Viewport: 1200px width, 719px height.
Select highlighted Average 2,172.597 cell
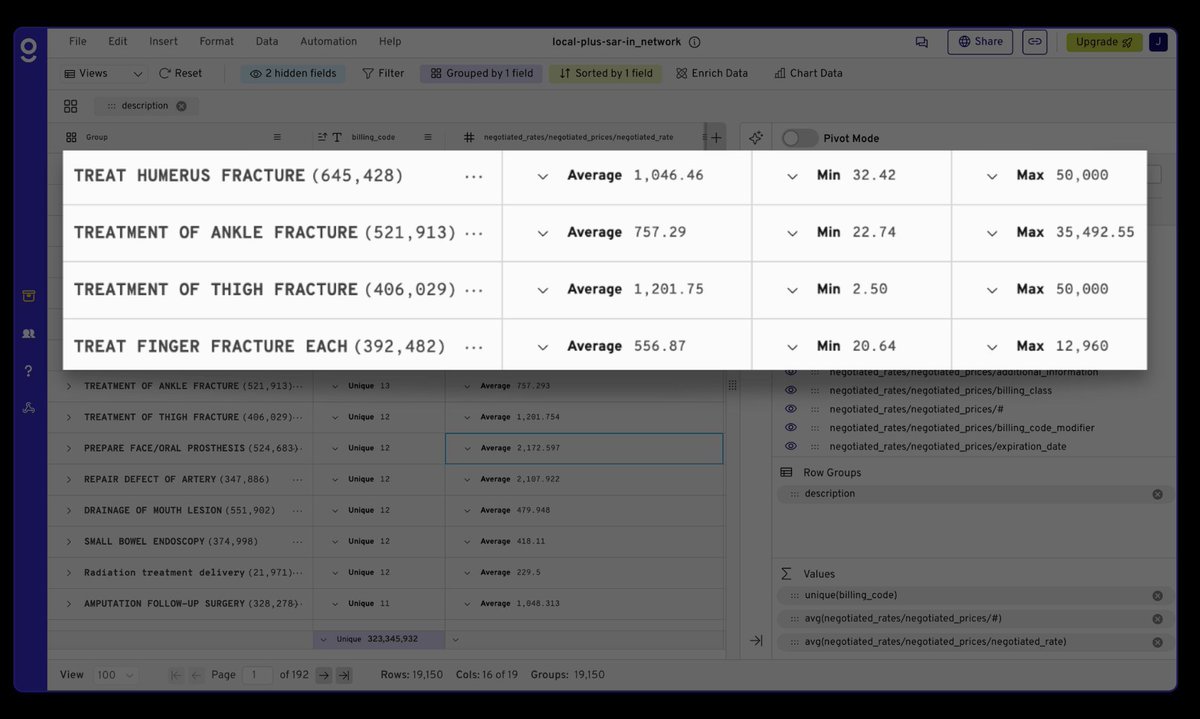tap(584, 448)
